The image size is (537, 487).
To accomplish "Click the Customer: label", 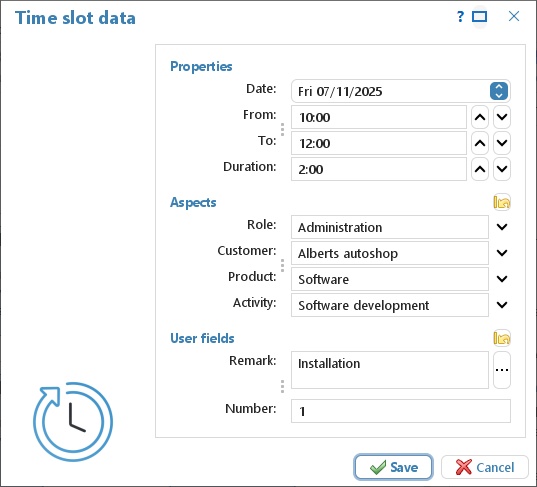I will point(247,250).
